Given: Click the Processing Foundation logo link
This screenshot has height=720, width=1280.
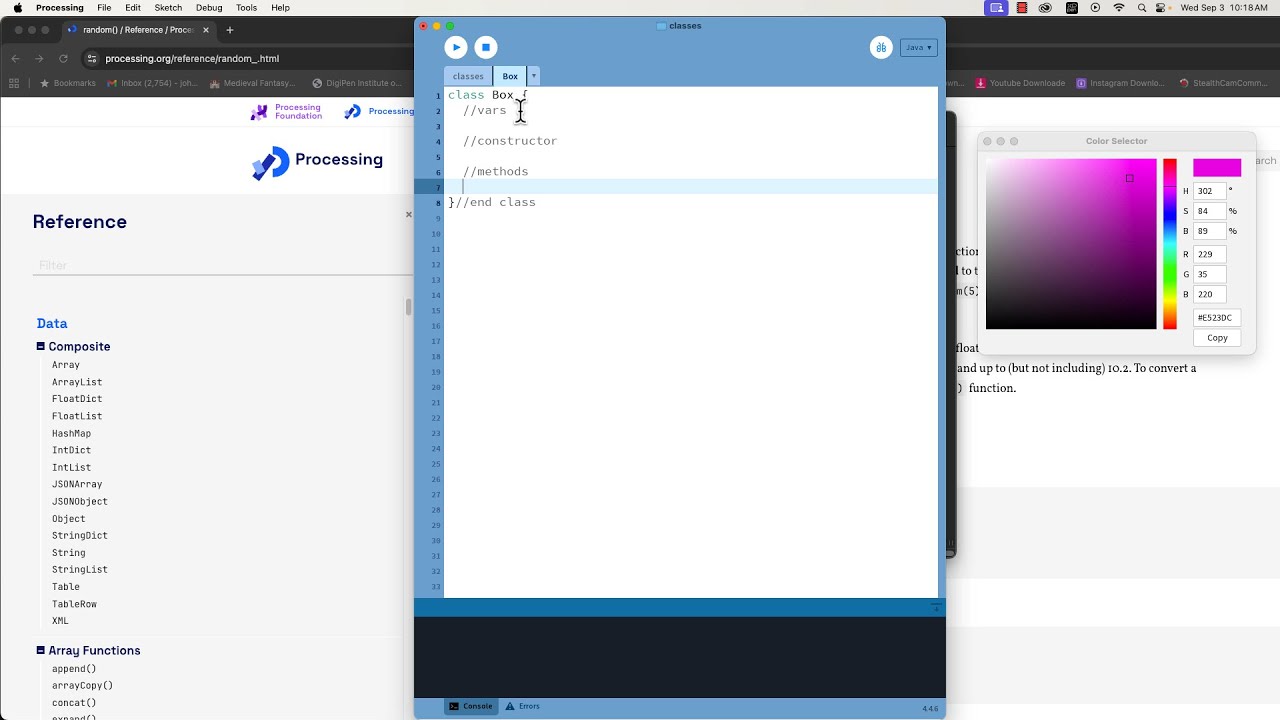Looking at the screenshot, I should click(286, 112).
